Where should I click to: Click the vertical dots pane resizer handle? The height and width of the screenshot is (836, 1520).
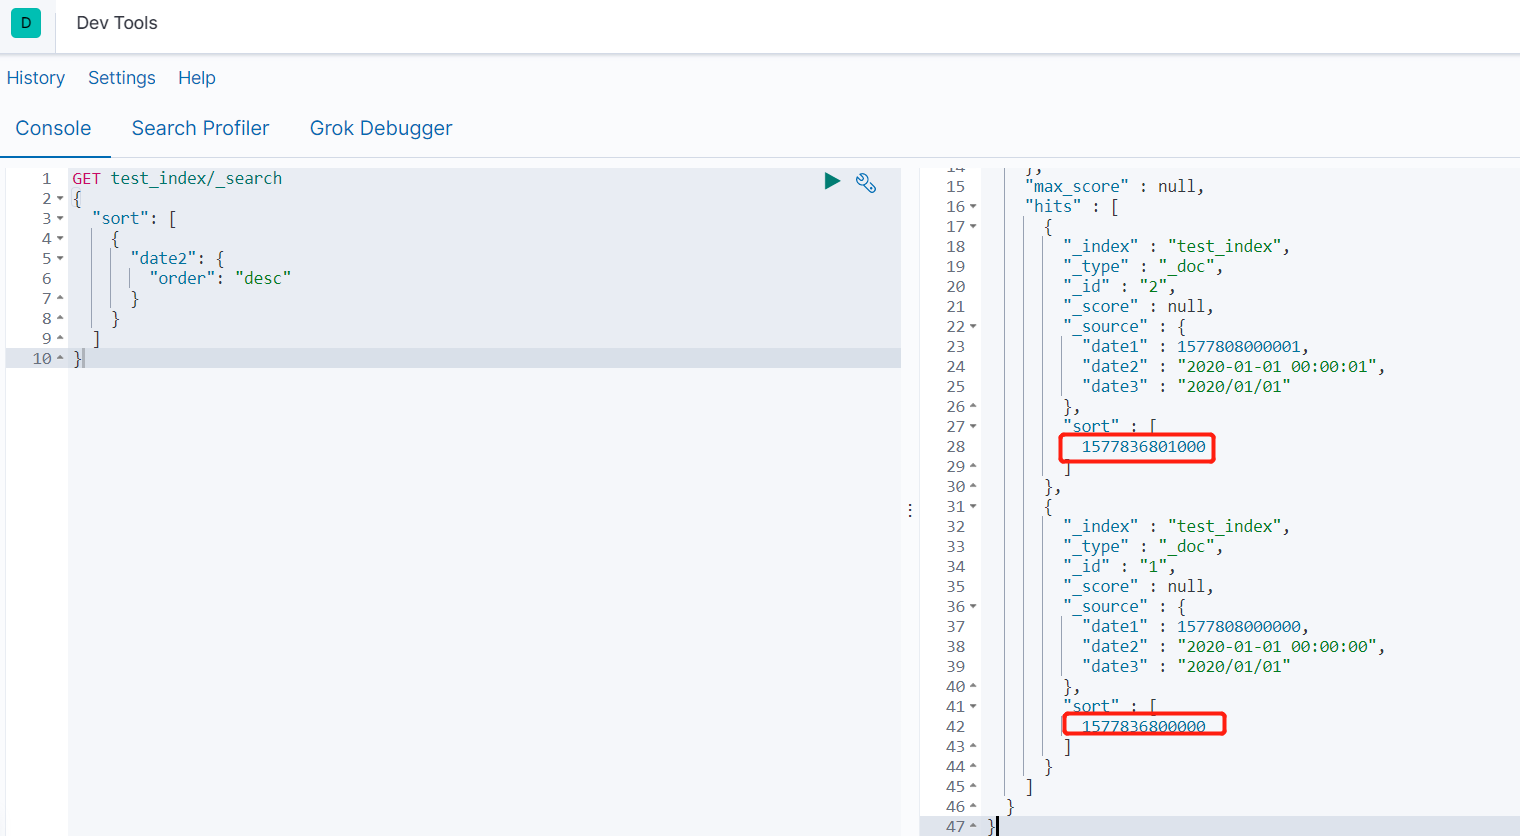click(x=910, y=510)
